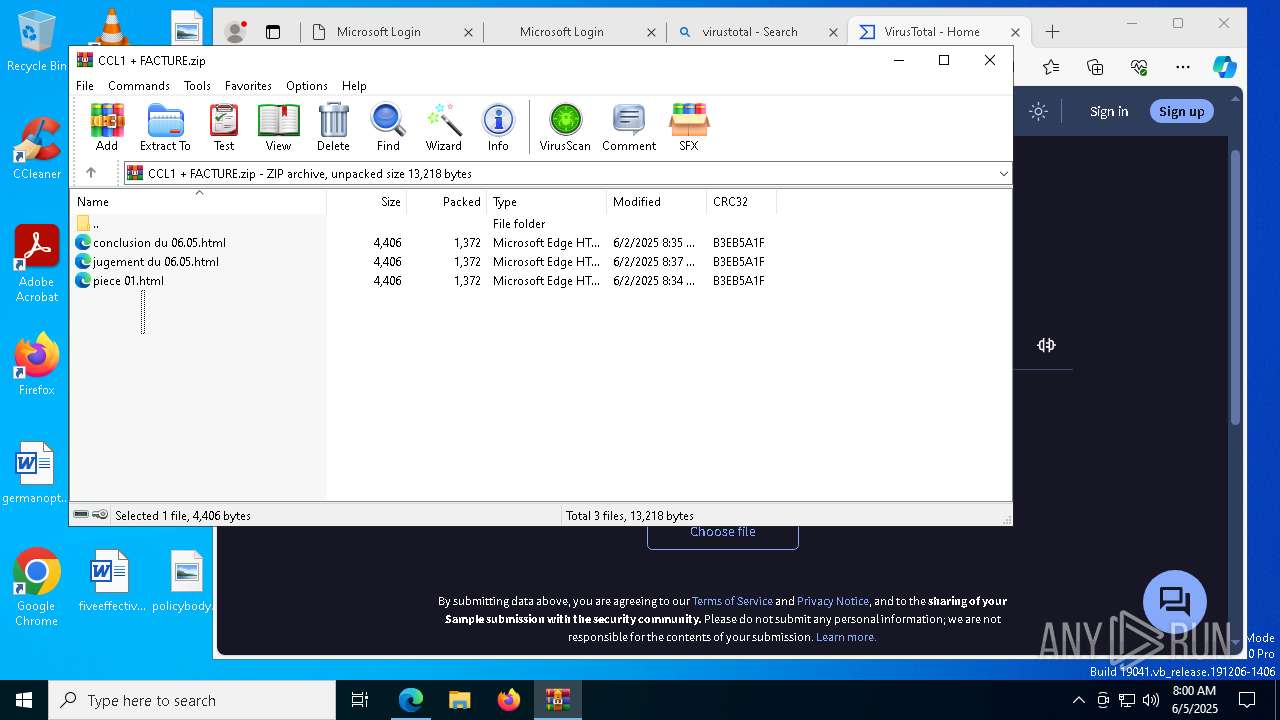Add an archive Comment
The width and height of the screenshot is (1280, 720).
point(629,127)
